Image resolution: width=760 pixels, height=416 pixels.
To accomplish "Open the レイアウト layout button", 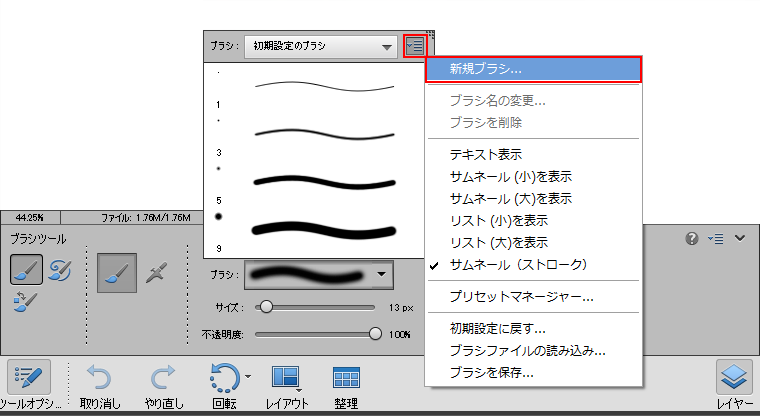I will pyautogui.click(x=287, y=386).
